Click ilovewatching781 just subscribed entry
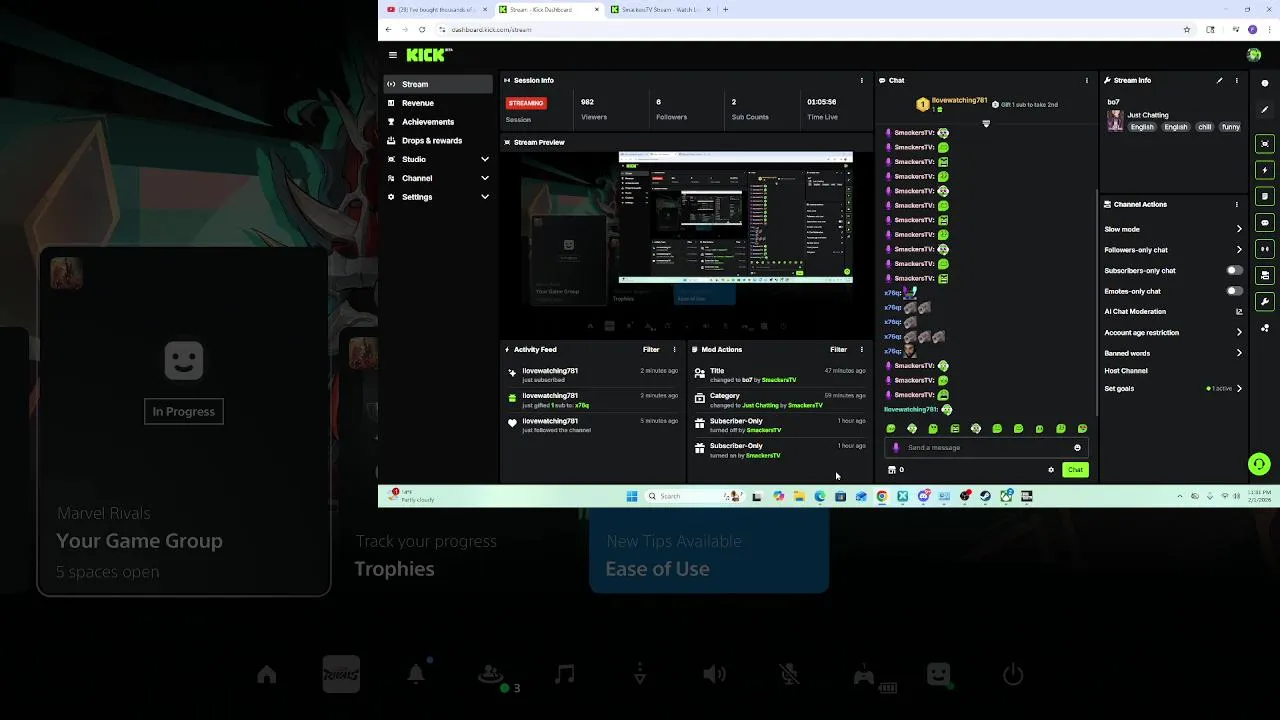 (x=594, y=374)
